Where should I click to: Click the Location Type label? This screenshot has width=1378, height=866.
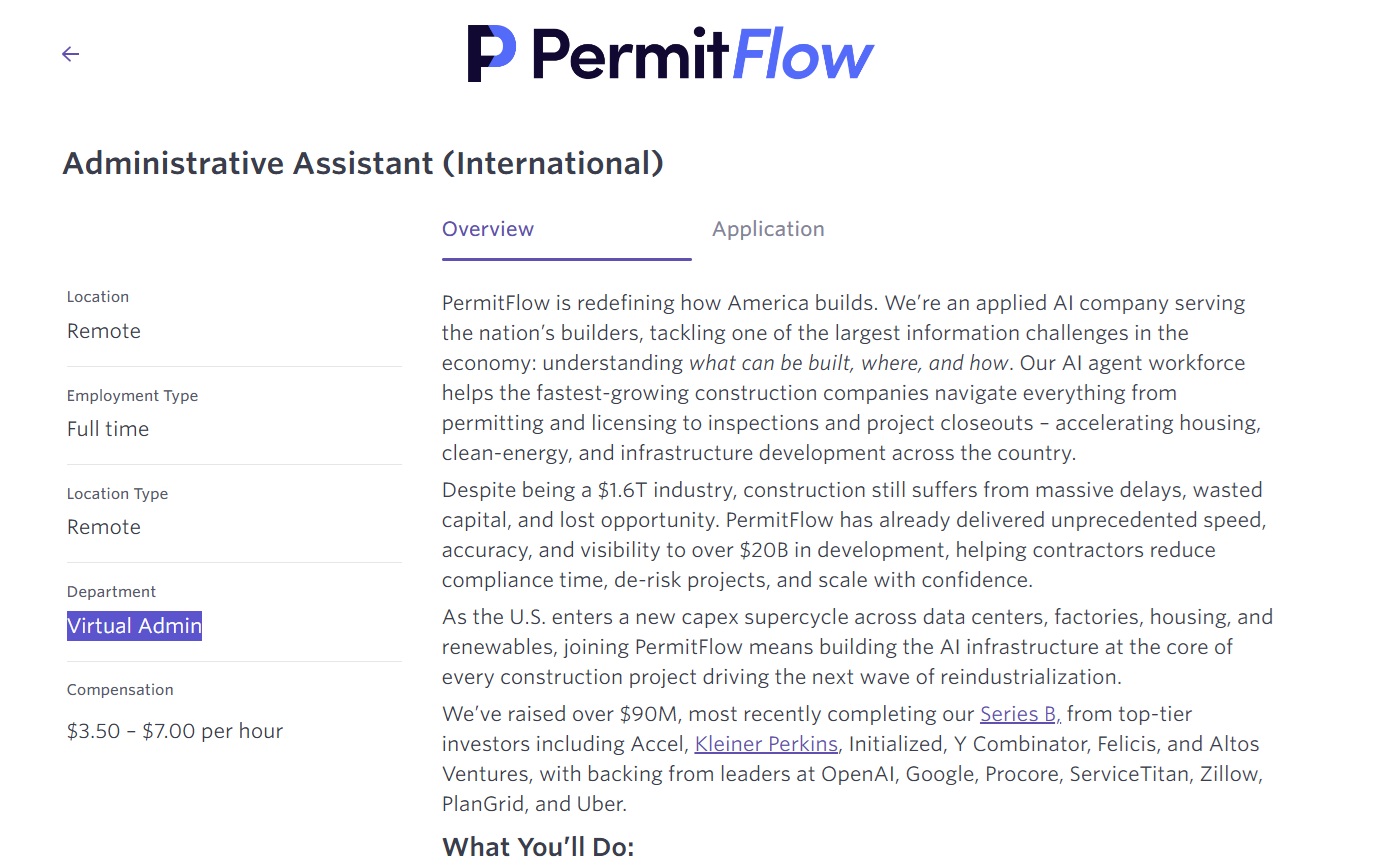[x=117, y=494]
